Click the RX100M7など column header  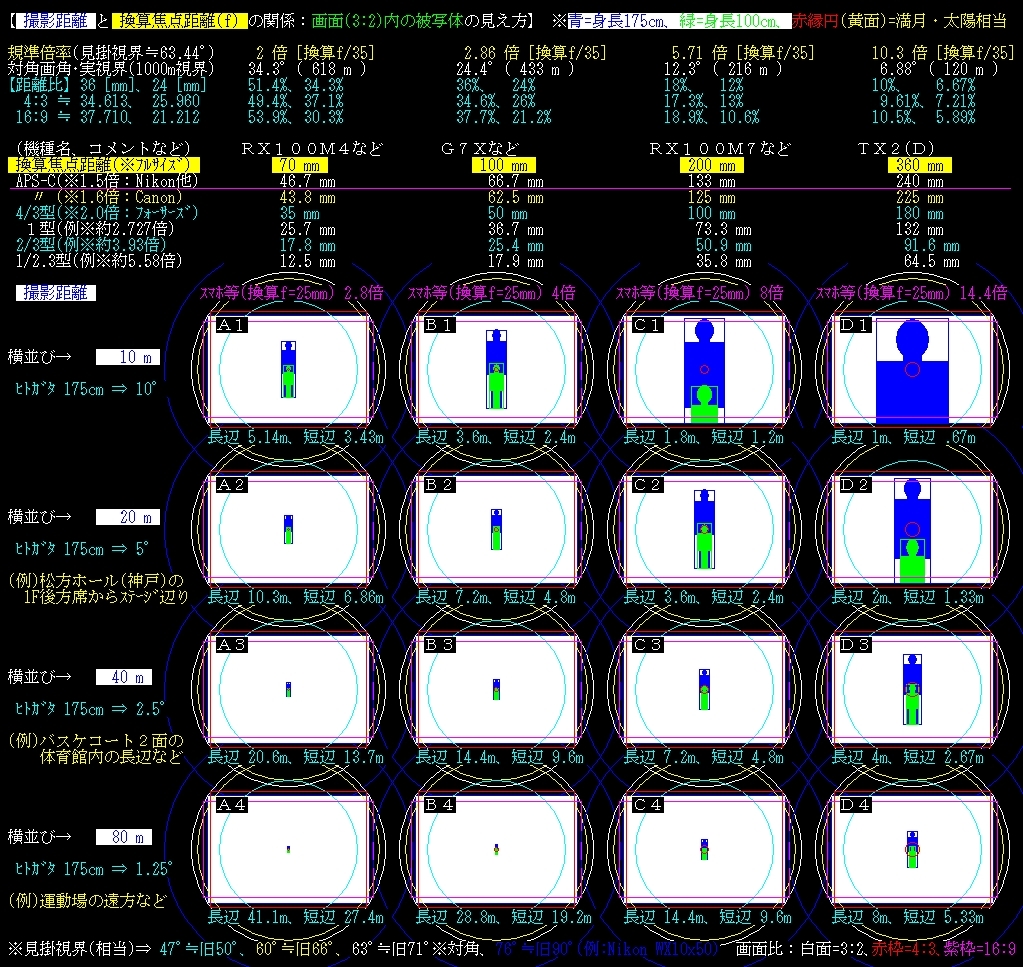(720, 149)
